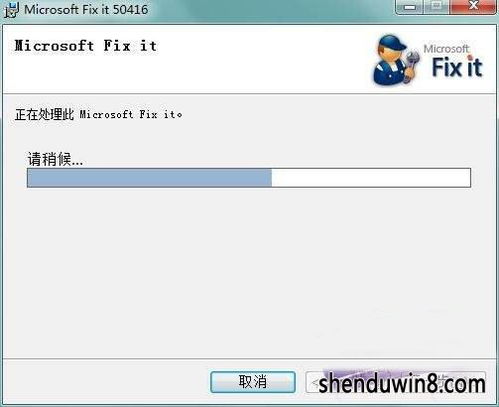Click the filled blue part of the progress bar
This screenshot has width=499, height=407.
click(x=149, y=178)
